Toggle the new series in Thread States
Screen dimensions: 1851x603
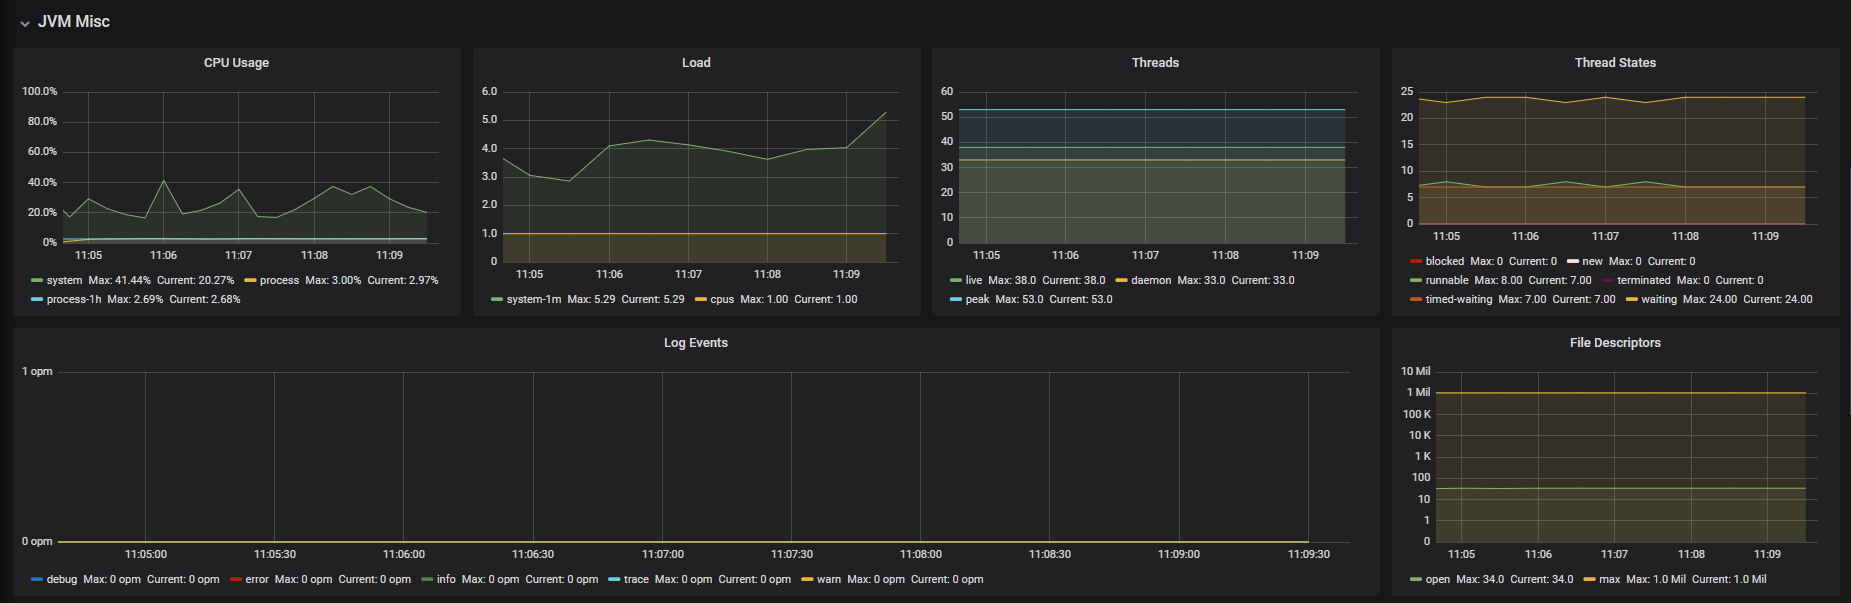tap(1592, 261)
